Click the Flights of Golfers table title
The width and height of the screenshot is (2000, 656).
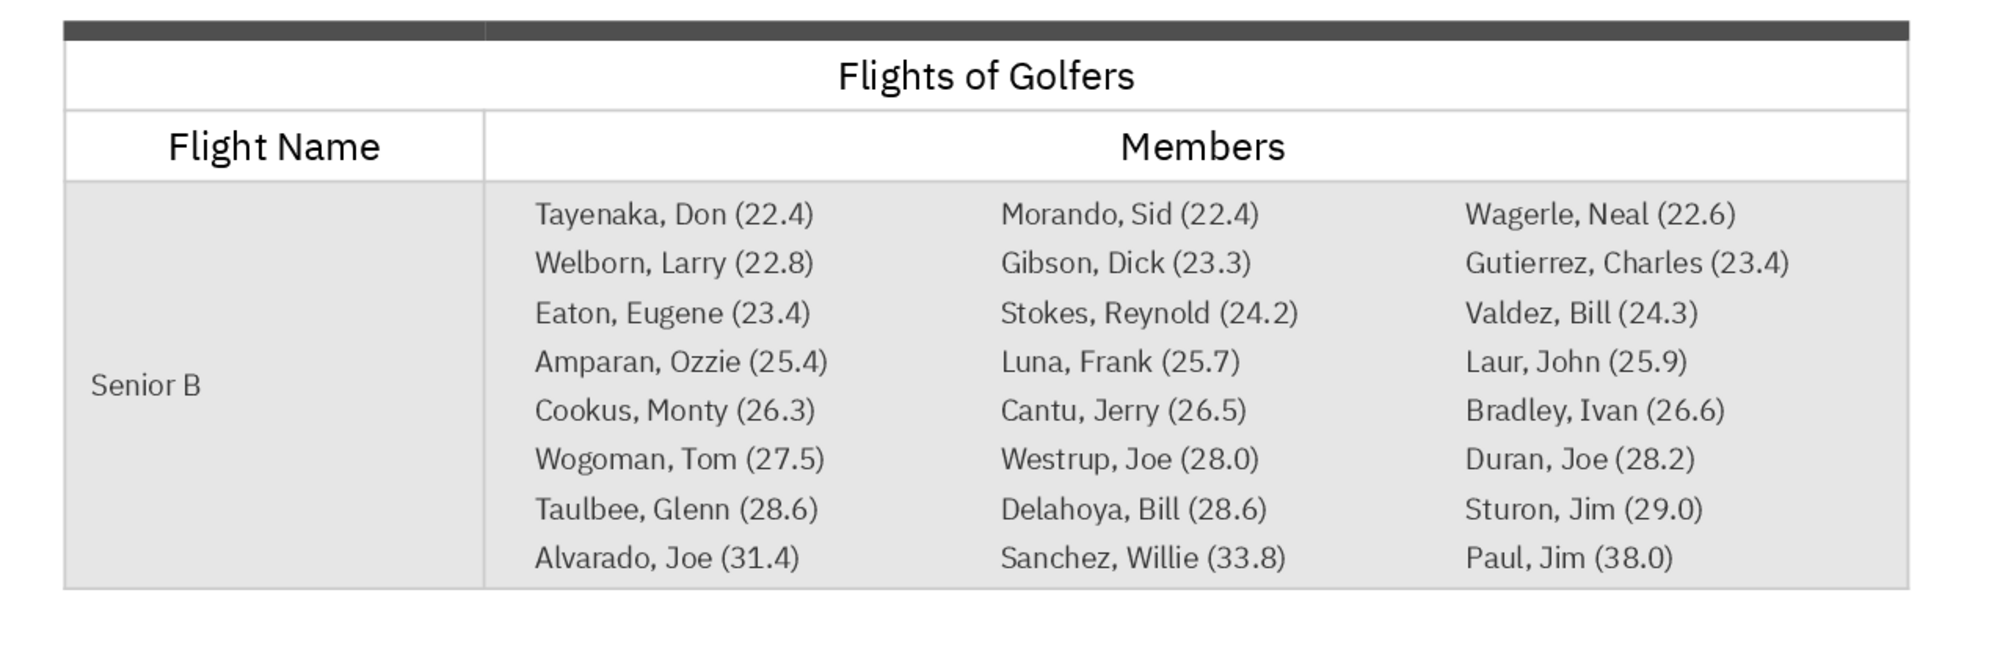(x=986, y=76)
